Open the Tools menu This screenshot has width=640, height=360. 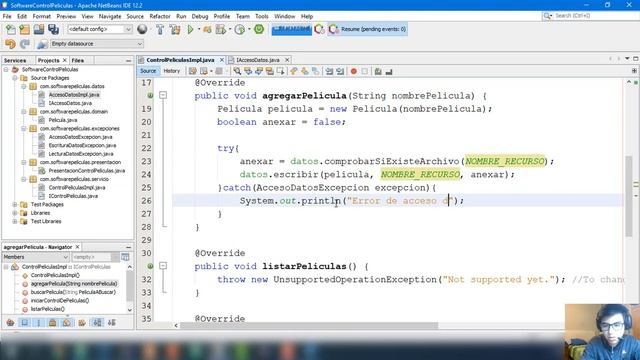pos(262,16)
